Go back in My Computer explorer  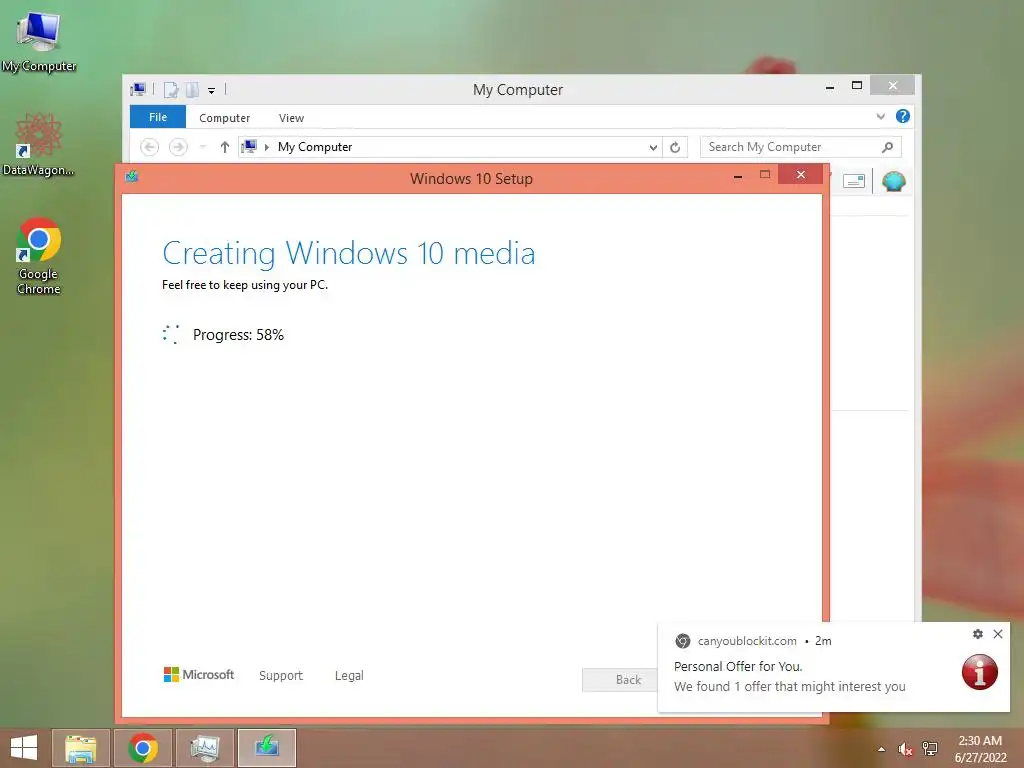[150, 147]
